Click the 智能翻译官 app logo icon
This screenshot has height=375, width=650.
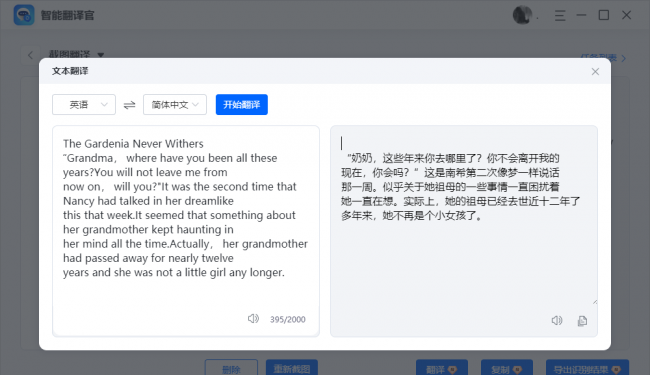(24, 15)
